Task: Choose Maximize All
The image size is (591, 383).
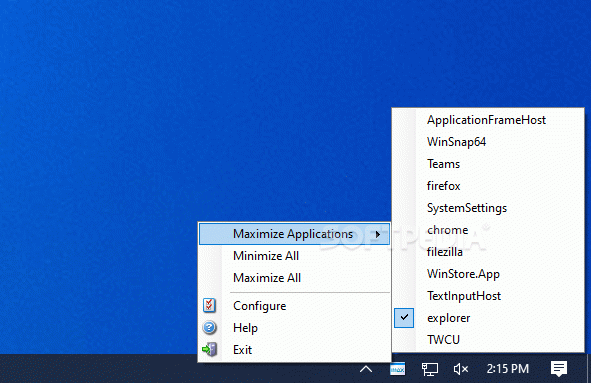Action: pyautogui.click(x=294, y=278)
